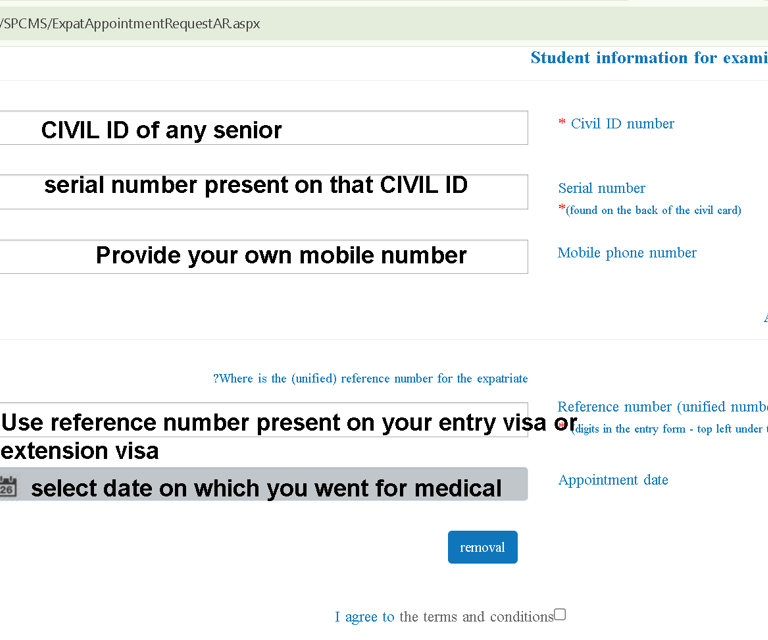Click the 'Reference number (unified' label

(x=662, y=407)
